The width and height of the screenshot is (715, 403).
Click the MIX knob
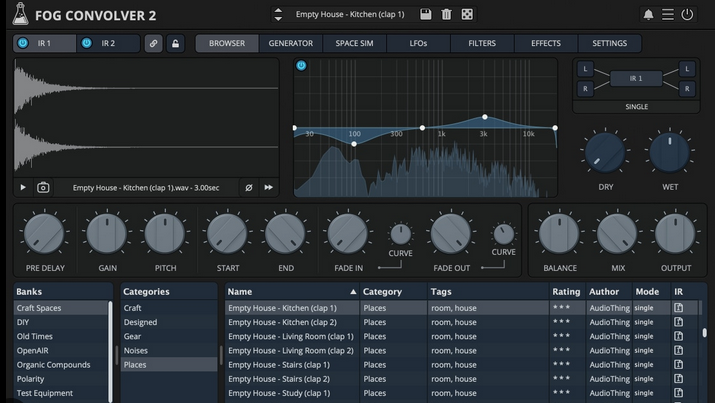617,233
